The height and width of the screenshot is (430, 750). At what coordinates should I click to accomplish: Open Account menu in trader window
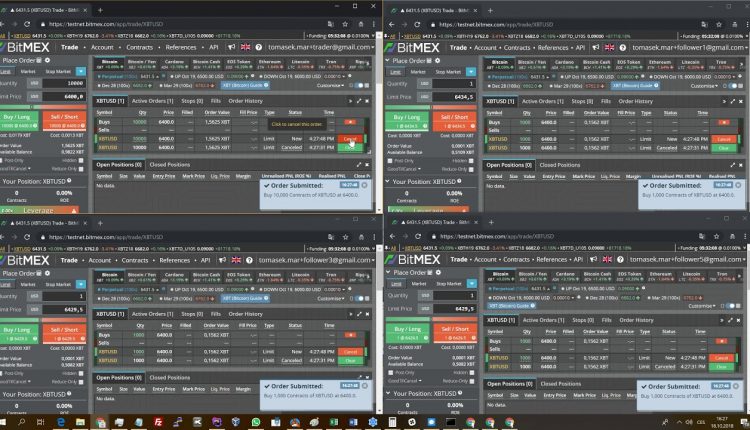pos(102,47)
